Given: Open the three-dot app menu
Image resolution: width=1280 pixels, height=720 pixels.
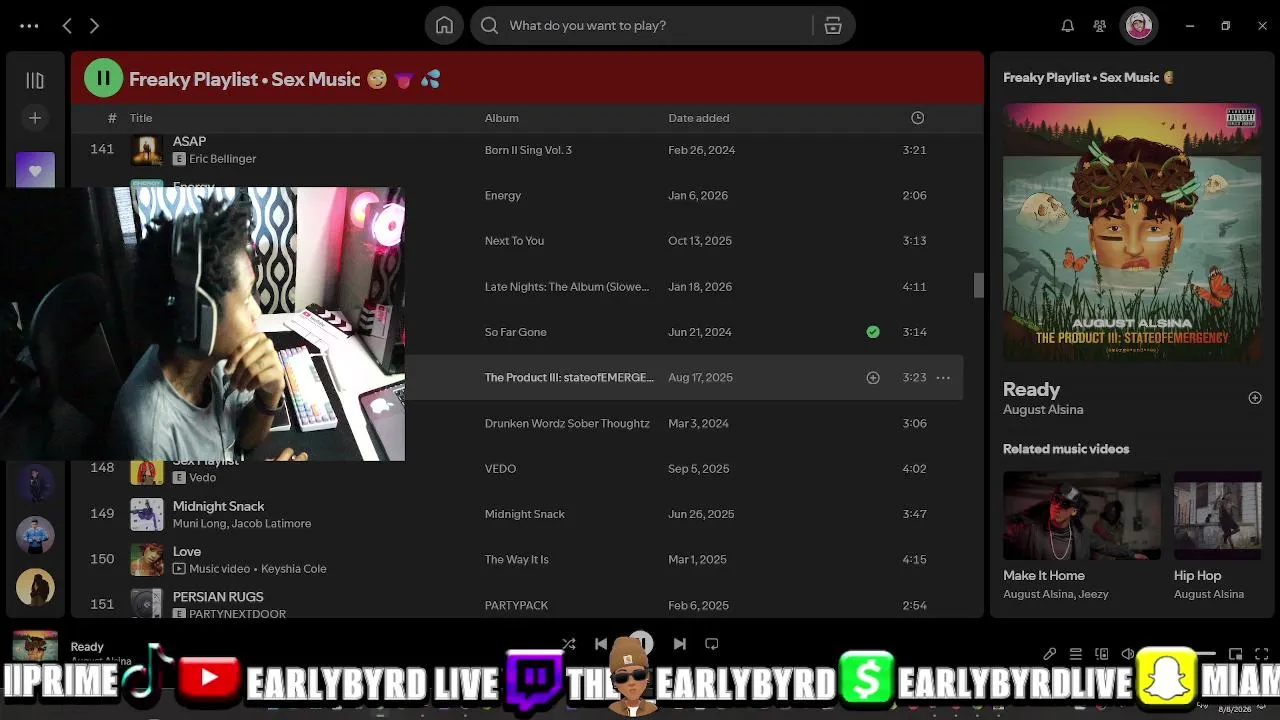Looking at the screenshot, I should pyautogui.click(x=29, y=26).
